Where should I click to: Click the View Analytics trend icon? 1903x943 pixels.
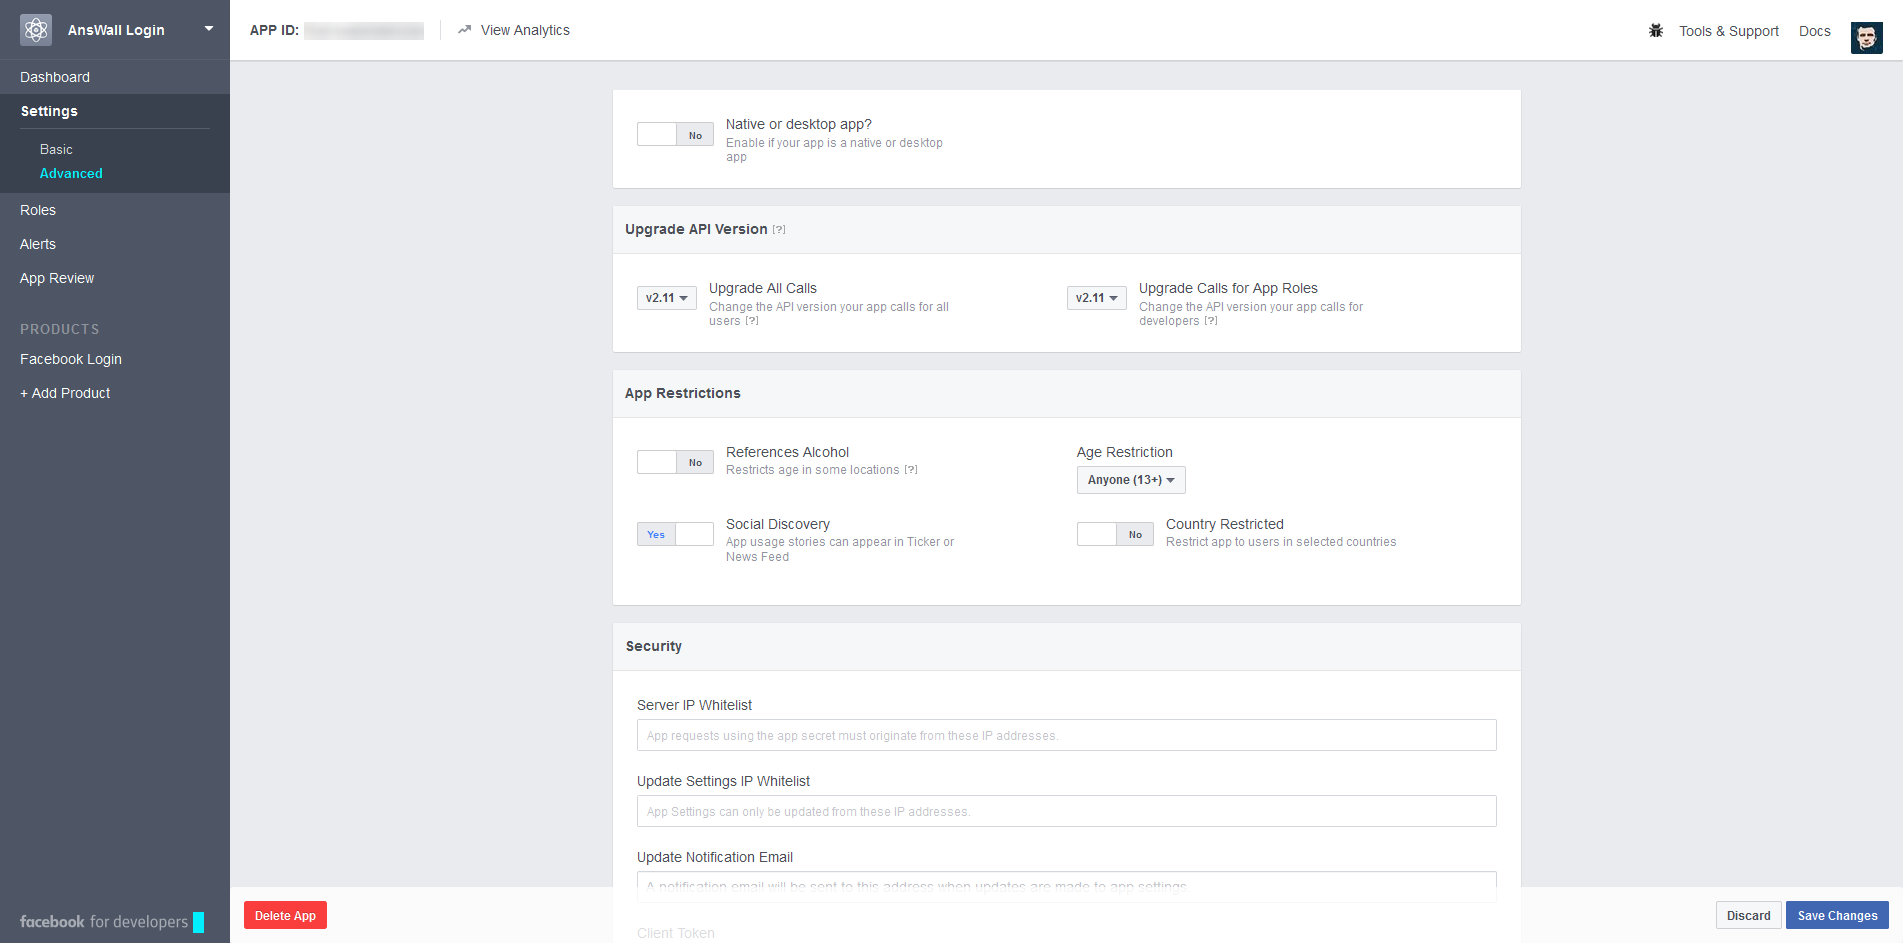pyautogui.click(x=464, y=30)
